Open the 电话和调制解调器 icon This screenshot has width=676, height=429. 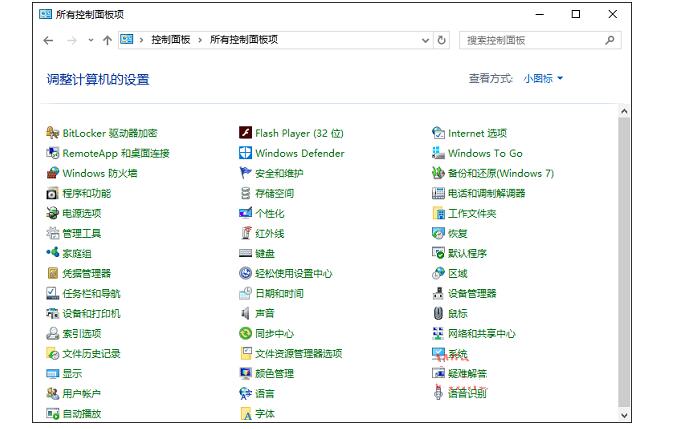coord(438,193)
